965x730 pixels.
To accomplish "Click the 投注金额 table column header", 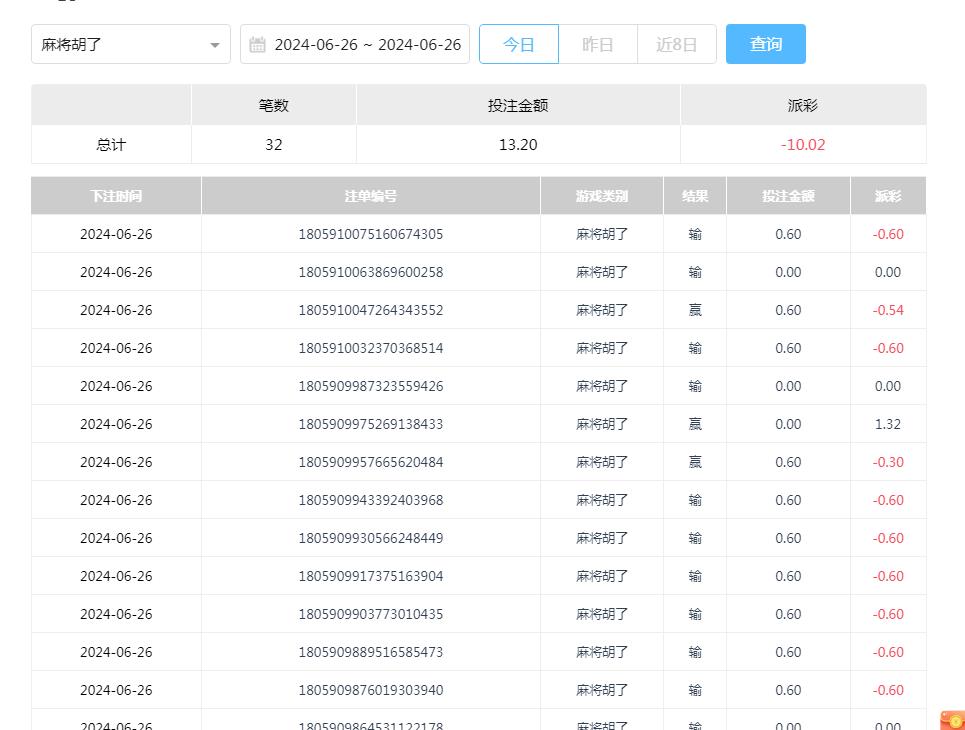I will click(788, 196).
